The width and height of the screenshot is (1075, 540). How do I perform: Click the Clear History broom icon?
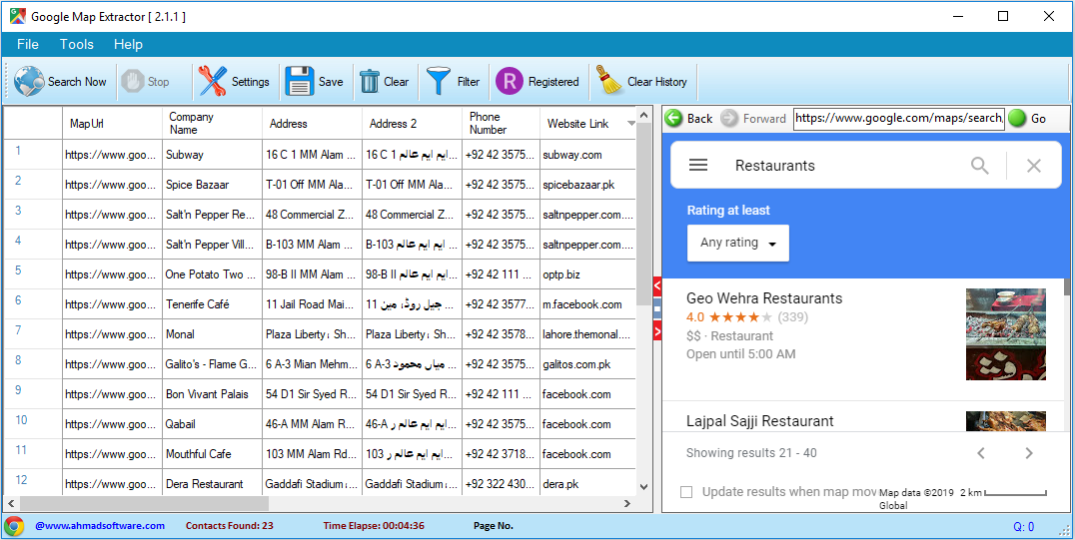point(608,82)
